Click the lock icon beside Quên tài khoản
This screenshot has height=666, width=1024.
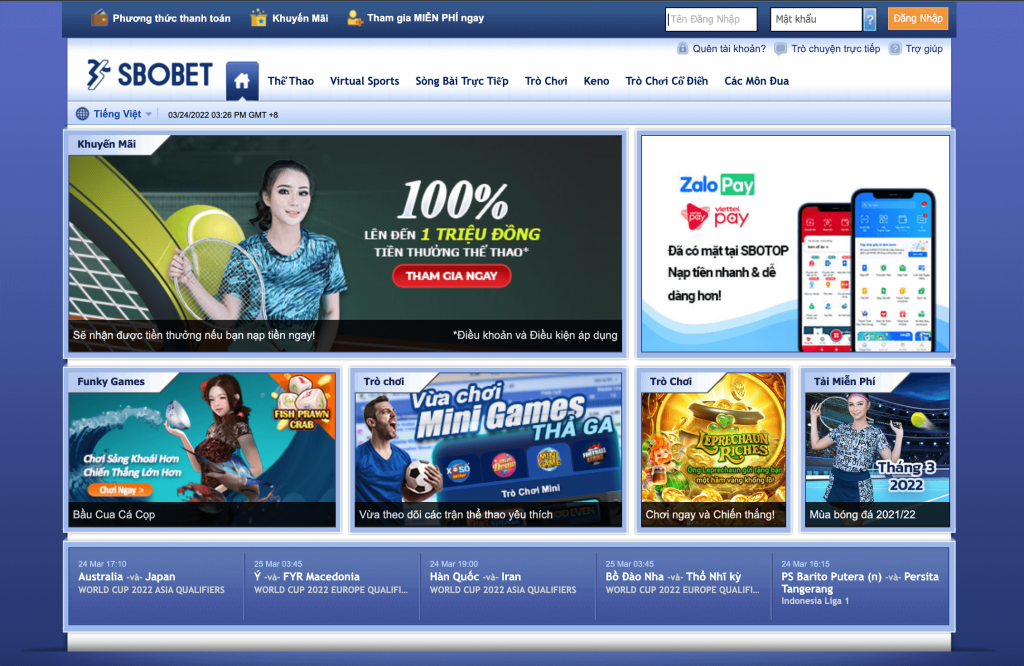pyautogui.click(x=682, y=48)
